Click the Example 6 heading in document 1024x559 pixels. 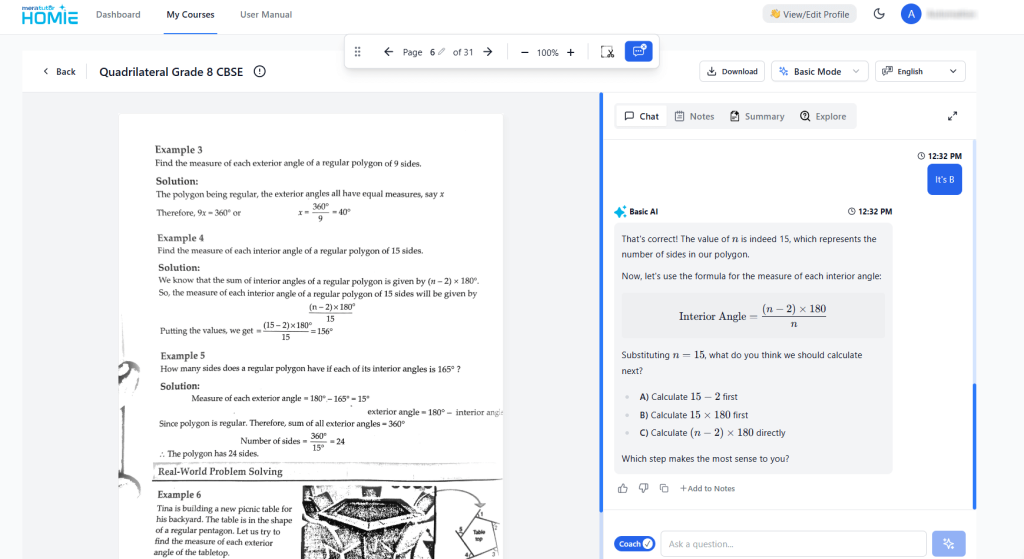click(x=179, y=494)
